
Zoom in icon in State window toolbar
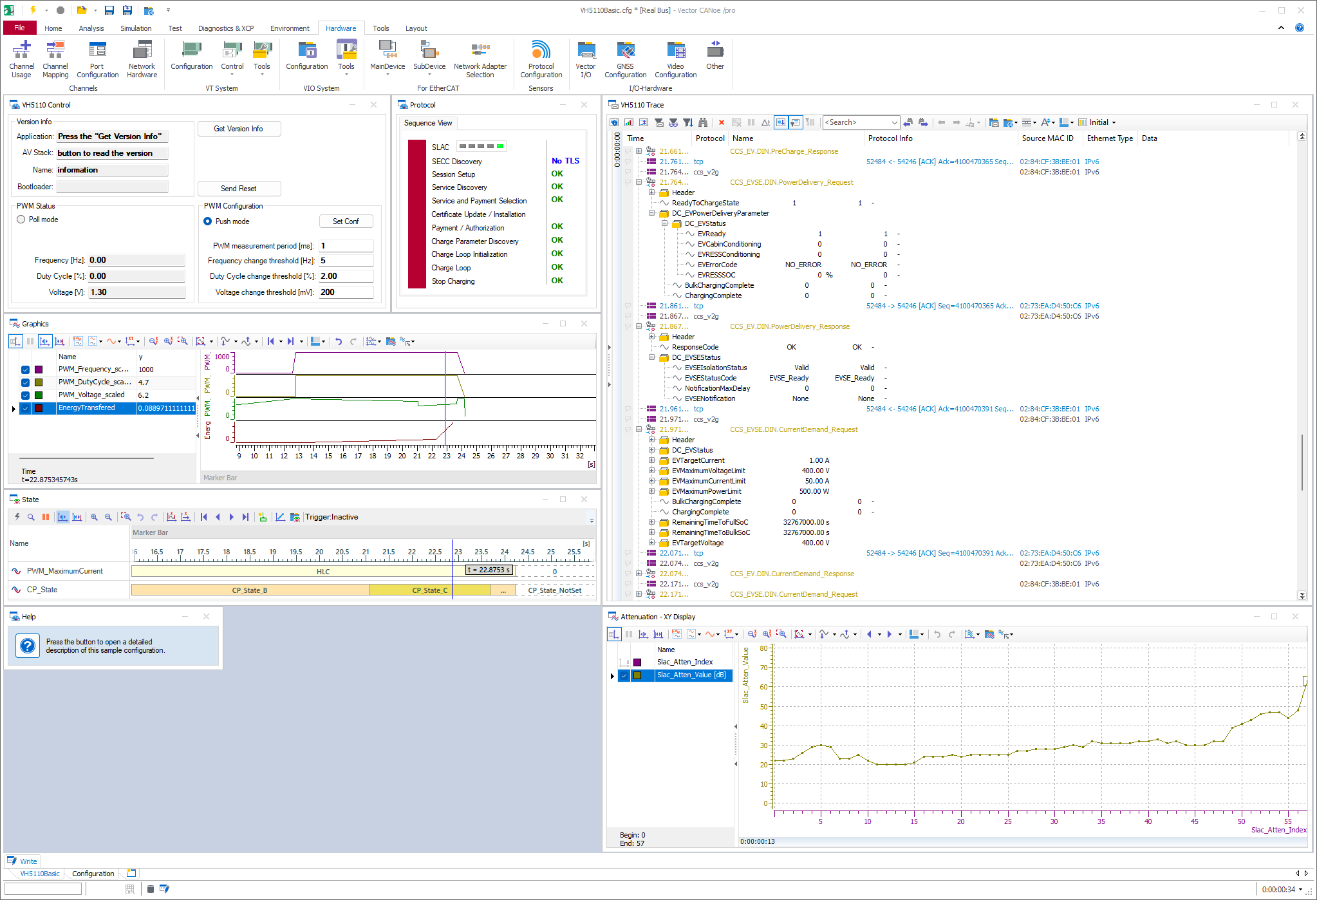click(94, 517)
